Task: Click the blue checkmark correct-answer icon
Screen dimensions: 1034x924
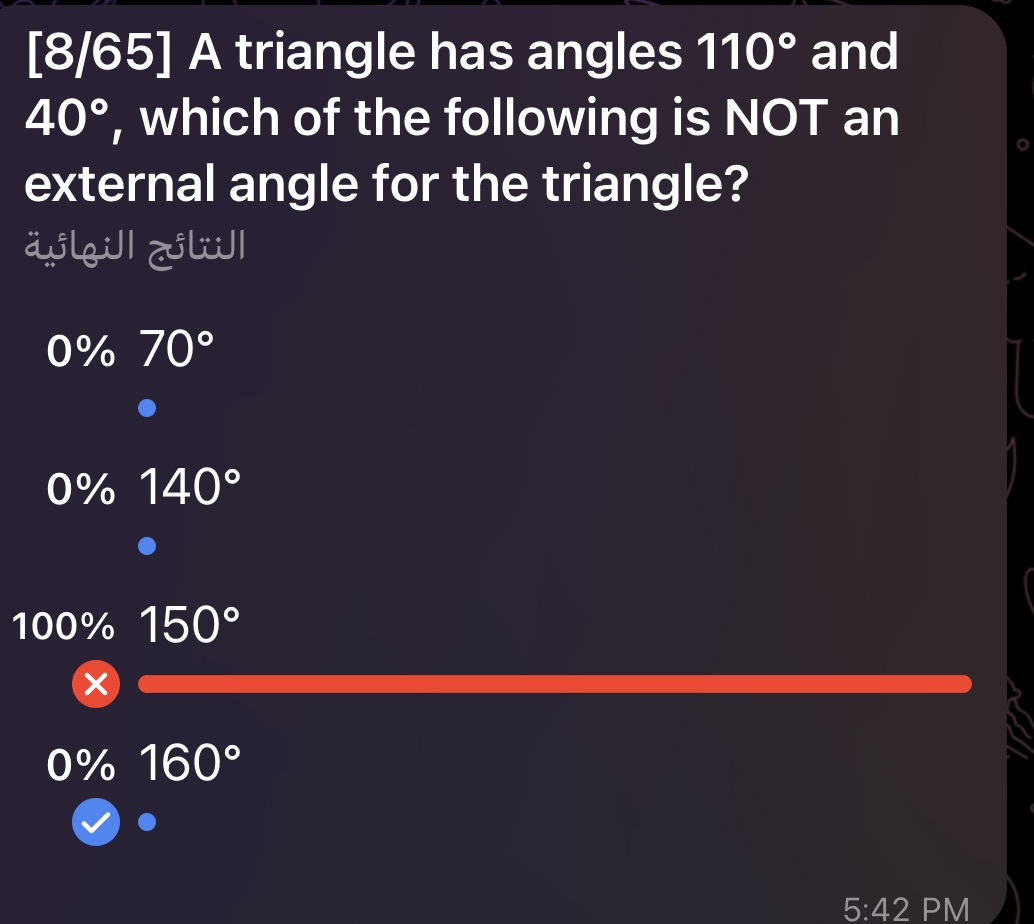Action: point(96,822)
